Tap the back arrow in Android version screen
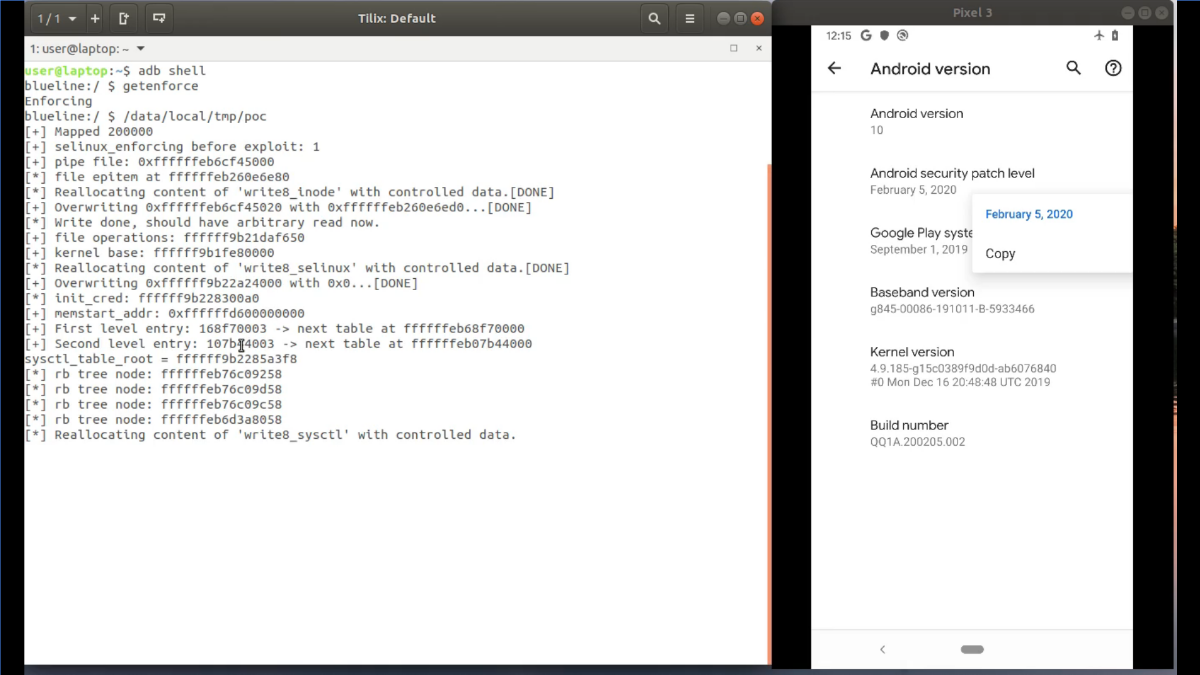This screenshot has width=1200, height=675. click(x=834, y=68)
